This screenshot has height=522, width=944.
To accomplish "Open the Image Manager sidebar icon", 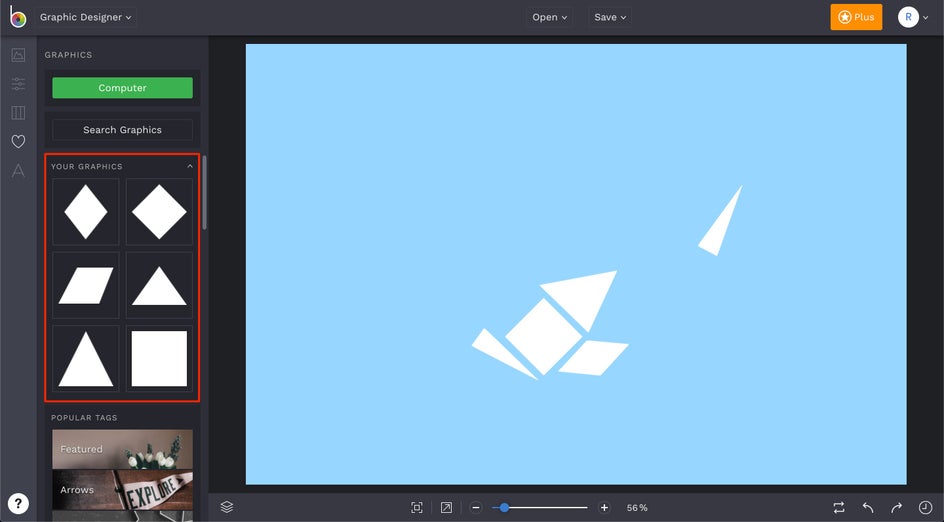I will click(18, 55).
